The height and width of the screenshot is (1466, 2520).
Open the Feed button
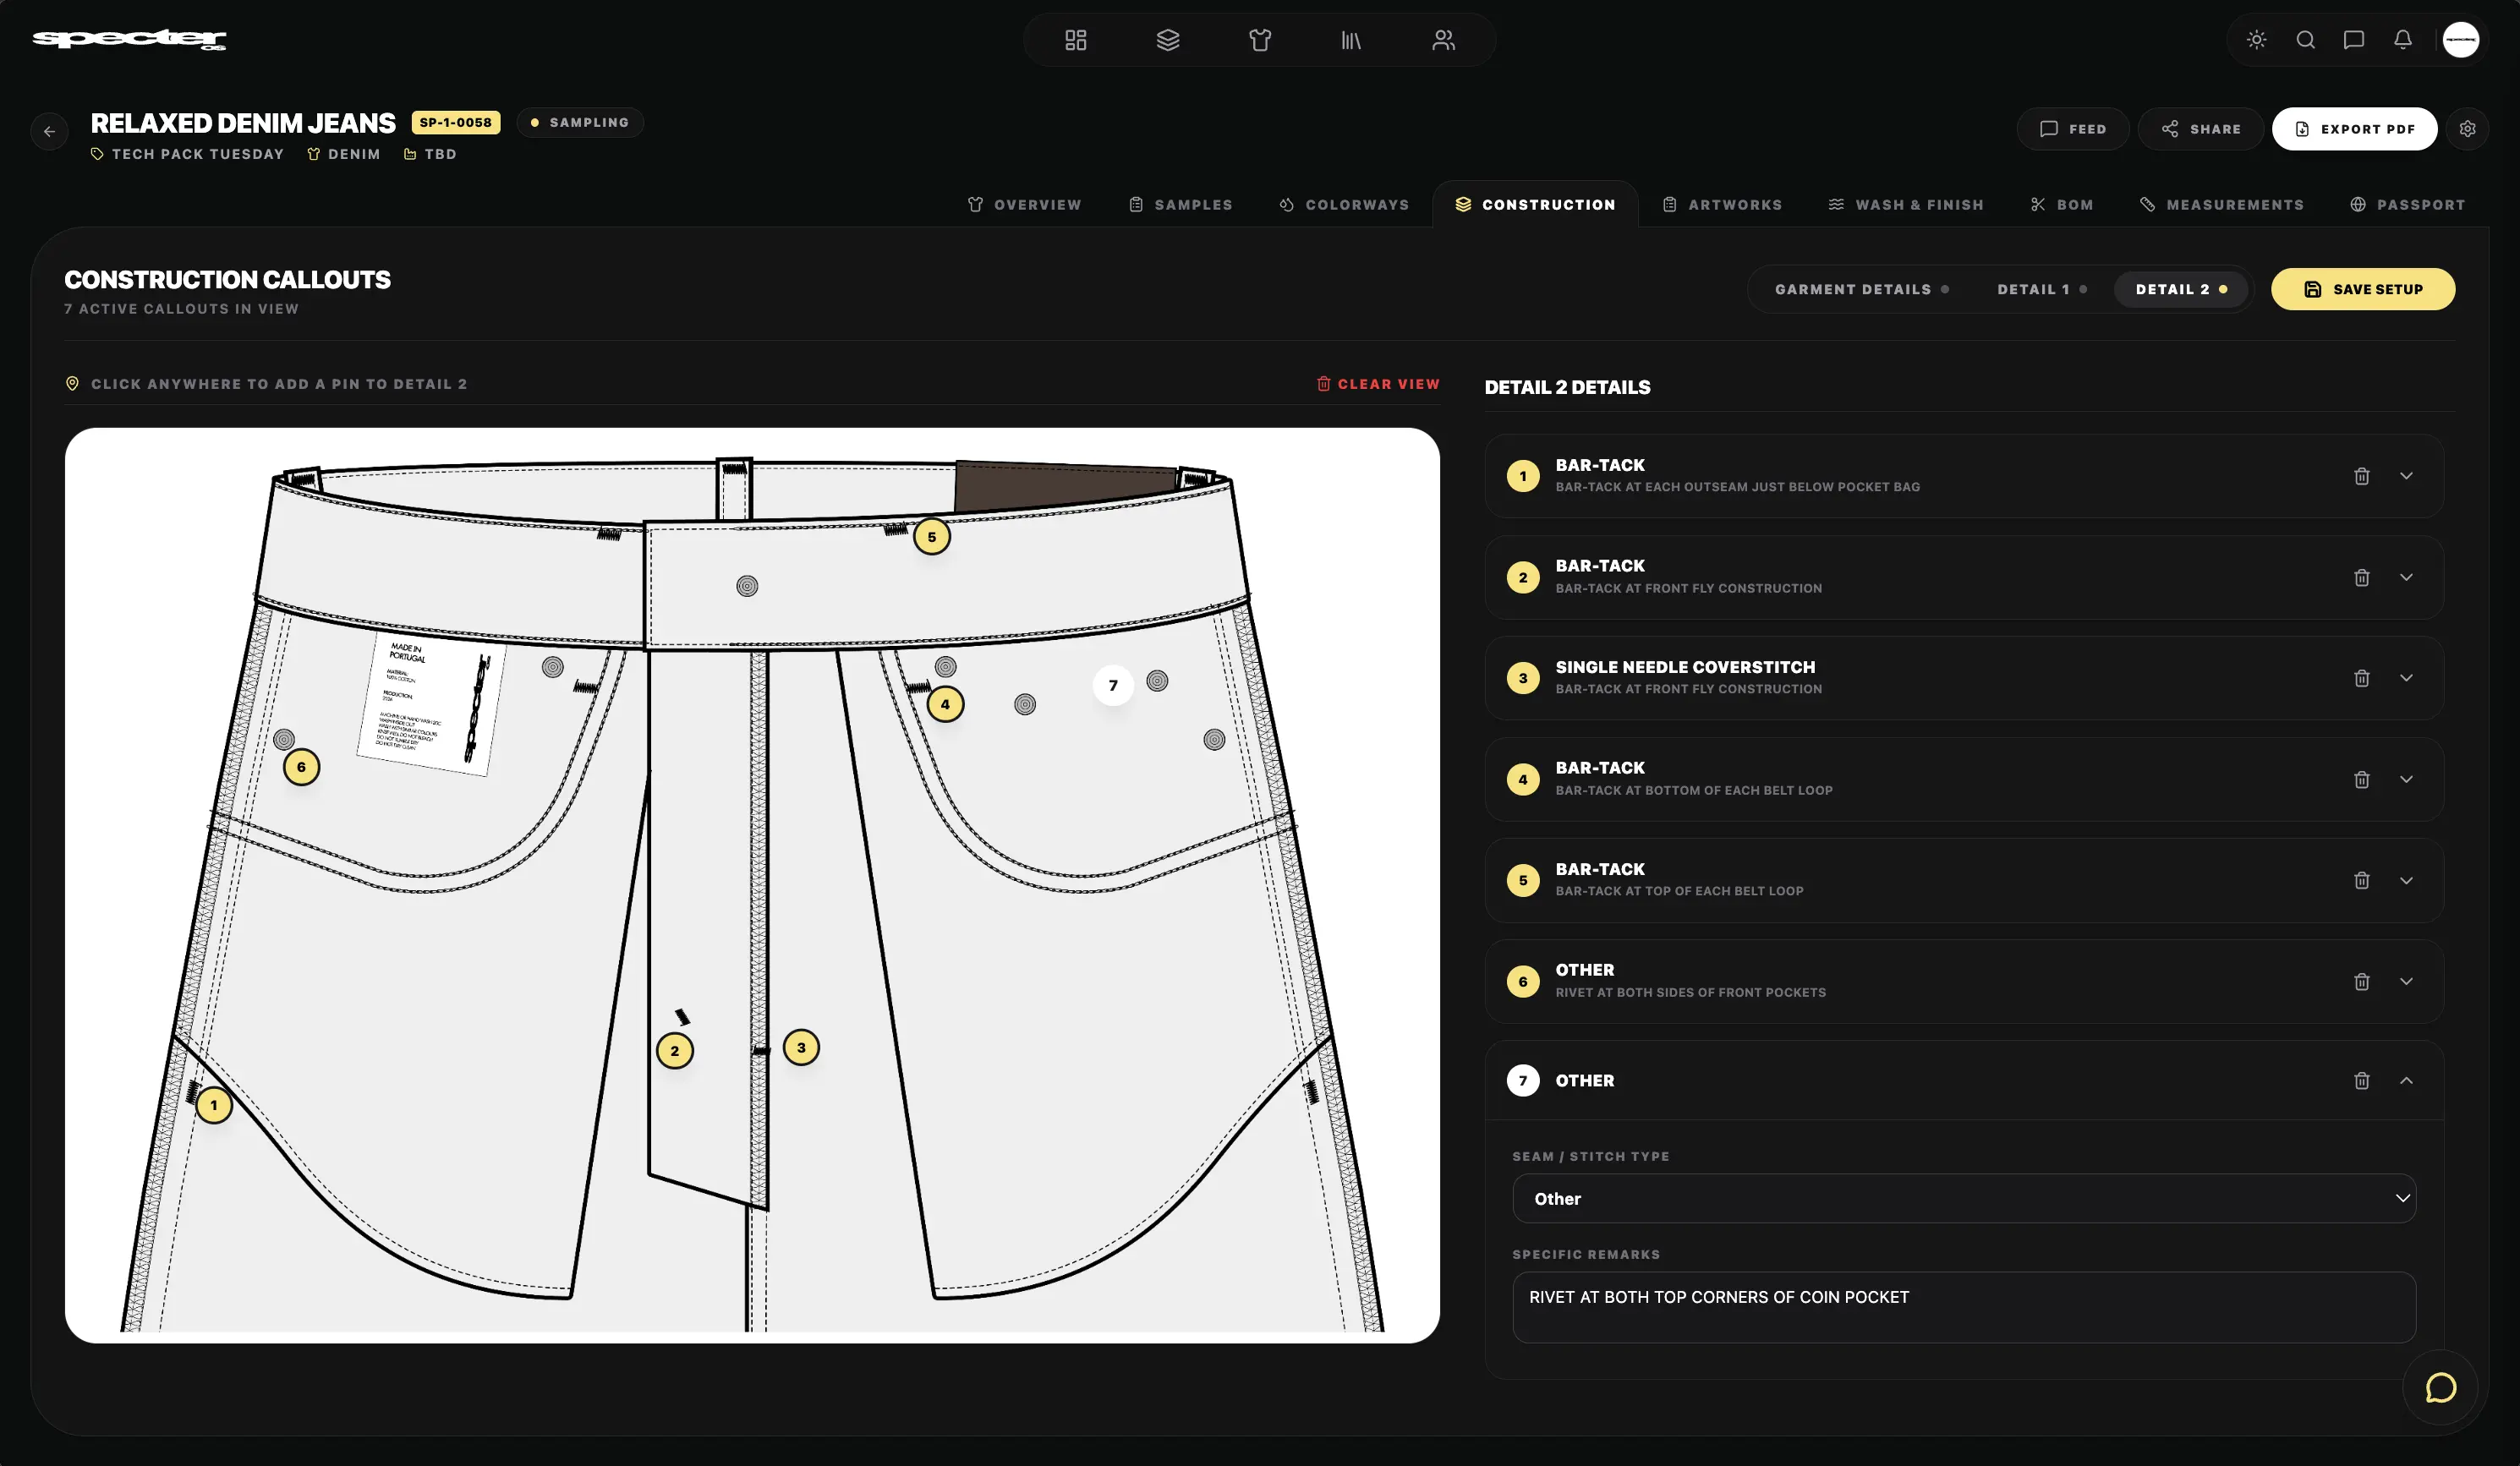pos(2072,129)
